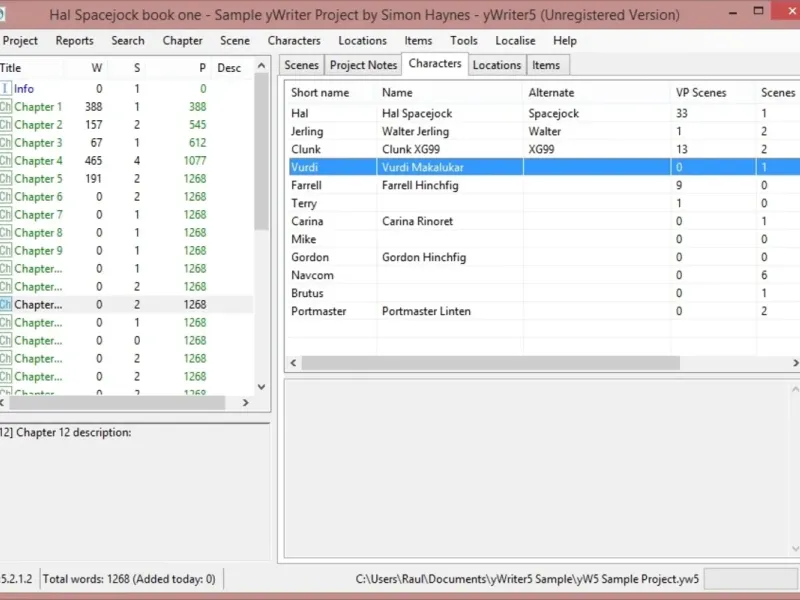Sort characters by Short name column header
This screenshot has height=600, width=800.
(x=331, y=93)
